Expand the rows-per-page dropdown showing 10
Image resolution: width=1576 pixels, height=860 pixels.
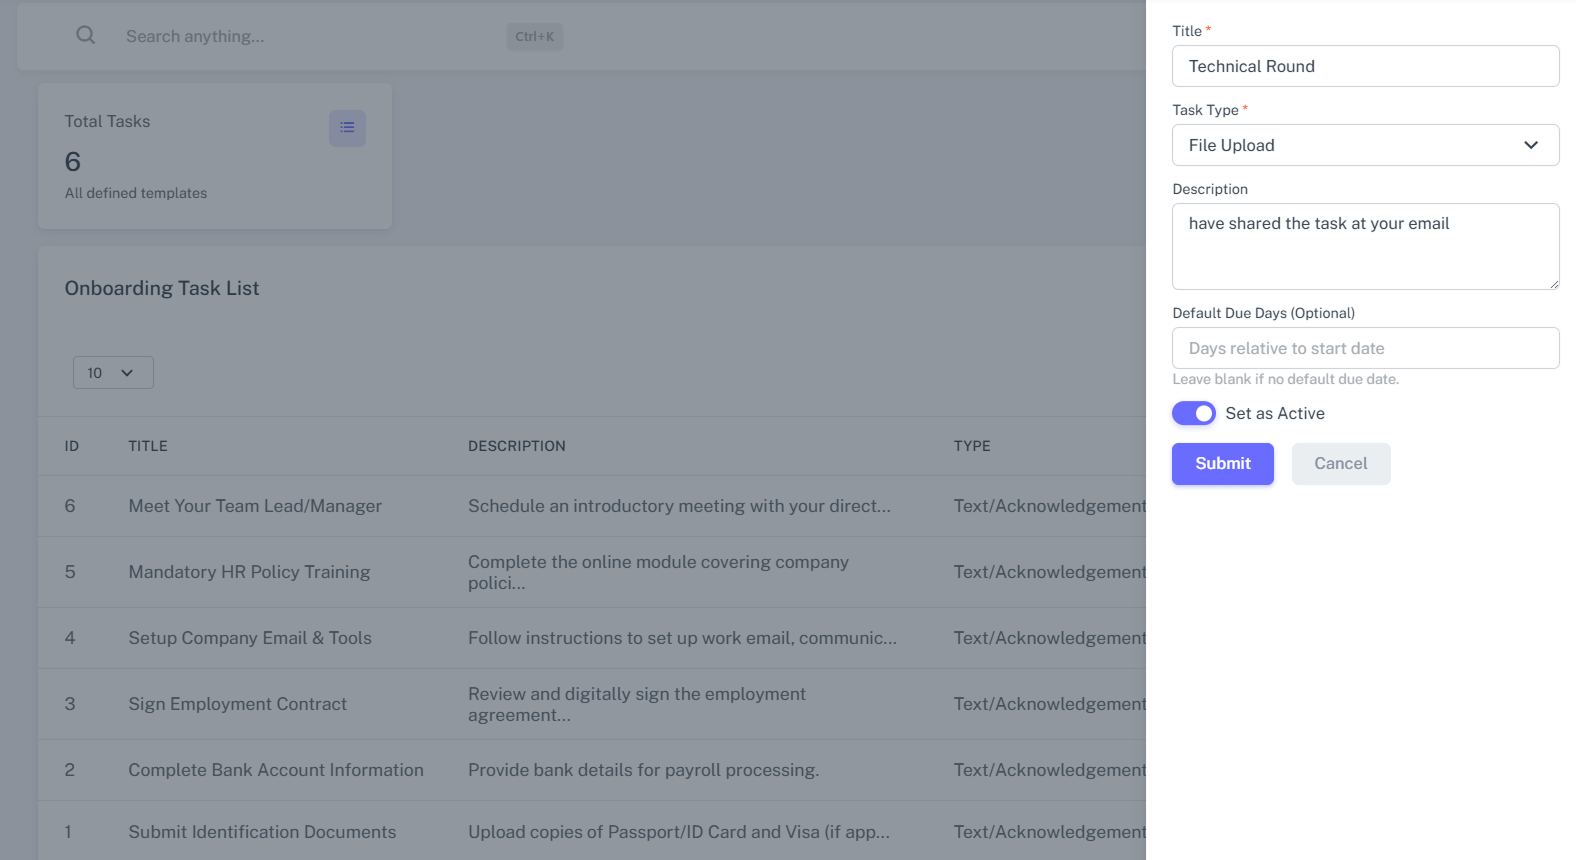click(x=113, y=373)
